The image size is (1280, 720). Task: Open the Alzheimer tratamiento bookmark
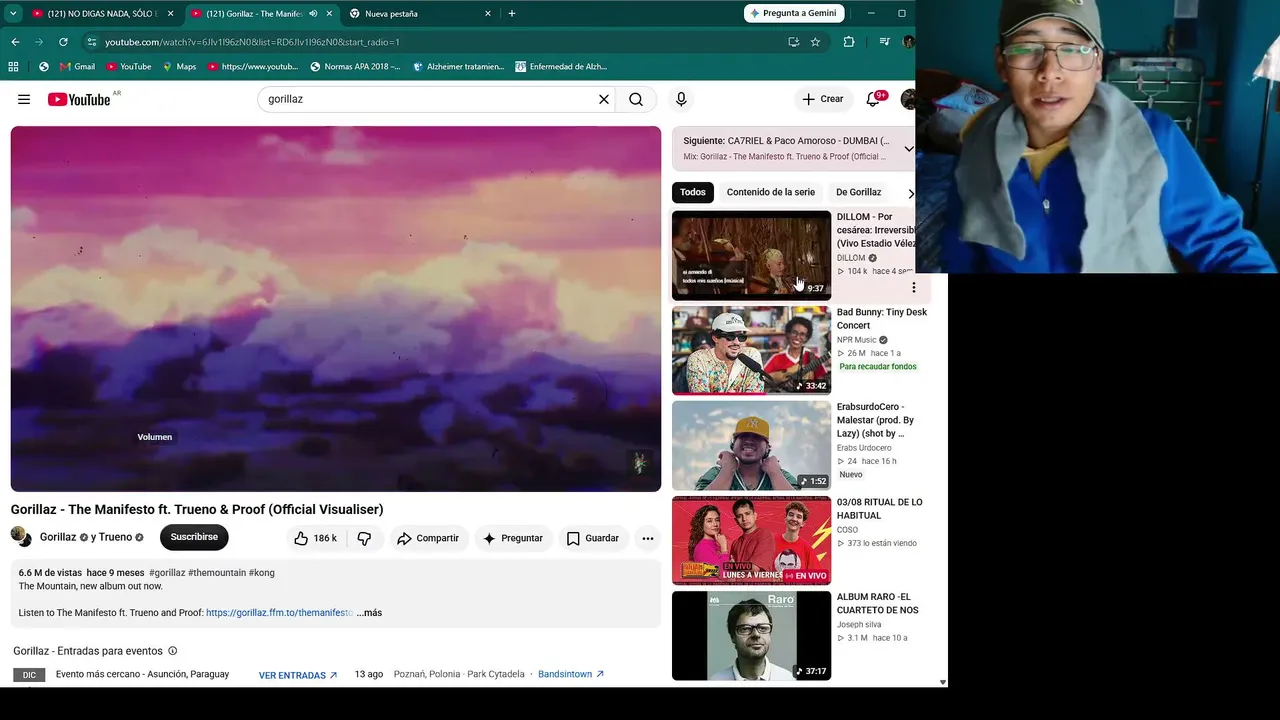(x=458, y=67)
